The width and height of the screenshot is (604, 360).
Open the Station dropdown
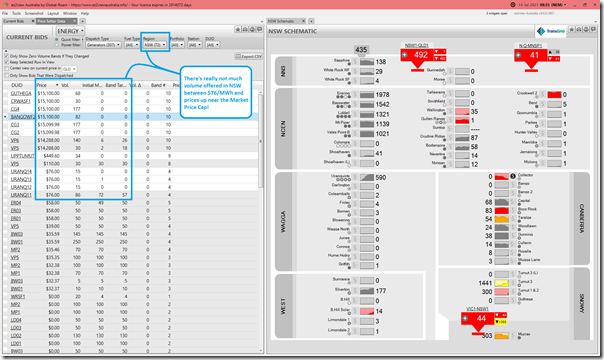(x=195, y=45)
